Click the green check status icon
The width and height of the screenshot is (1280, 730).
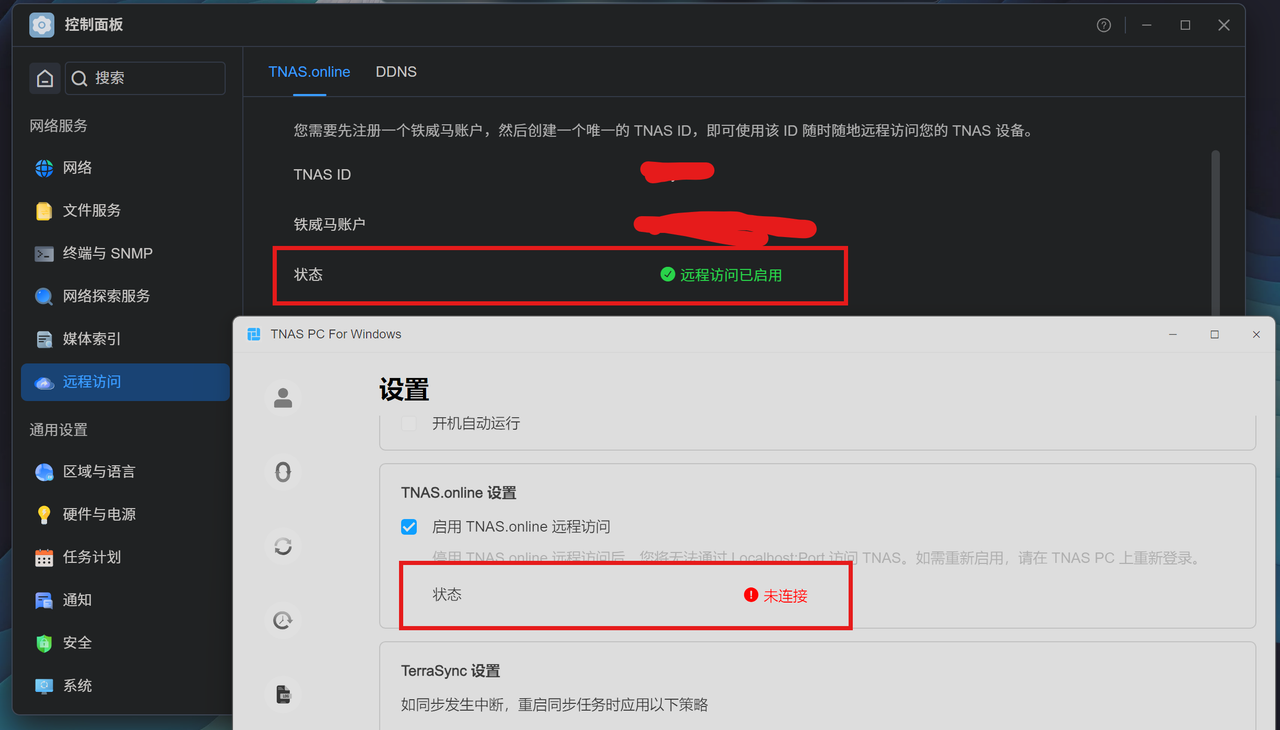click(668, 274)
